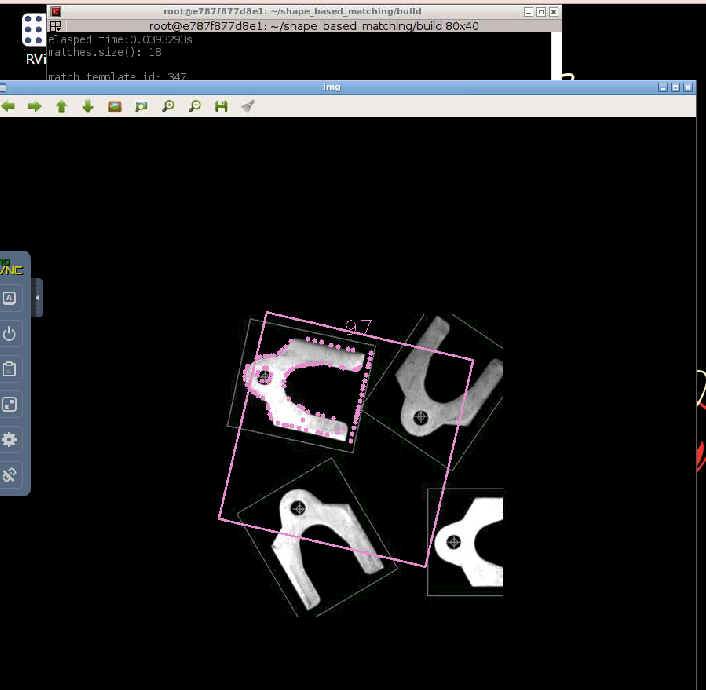Fit image to window icon
The height and width of the screenshot is (690, 706).
click(141, 106)
